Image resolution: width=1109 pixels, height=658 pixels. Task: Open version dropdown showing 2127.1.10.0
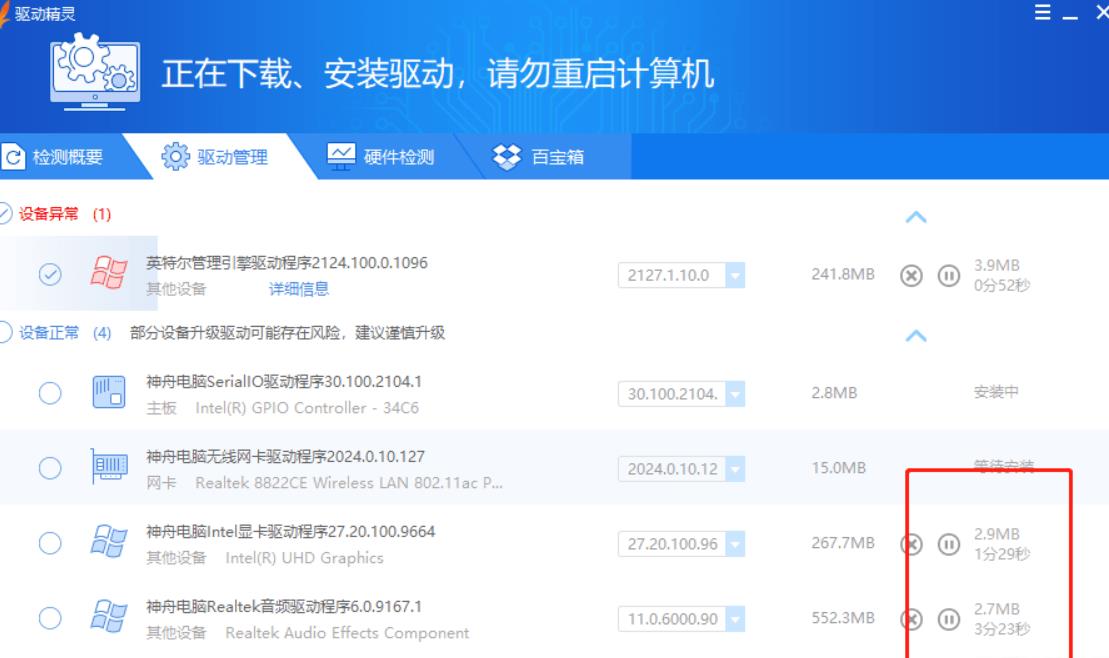736,275
